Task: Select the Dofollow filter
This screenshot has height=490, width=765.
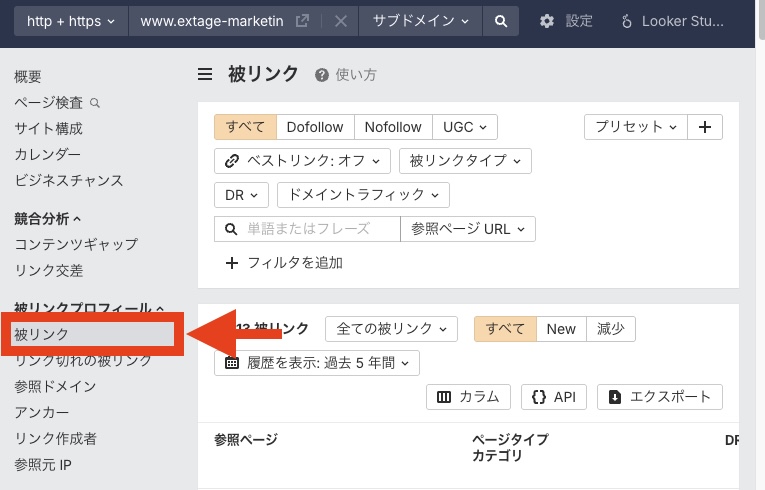Action: [314, 127]
